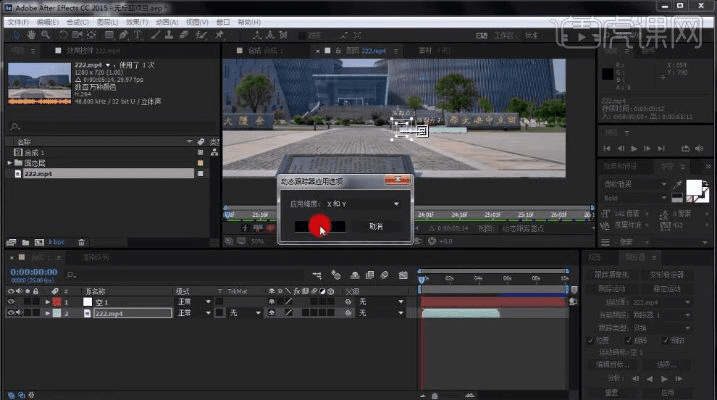Click the 取消 cancel button in dialog

[x=375, y=226]
